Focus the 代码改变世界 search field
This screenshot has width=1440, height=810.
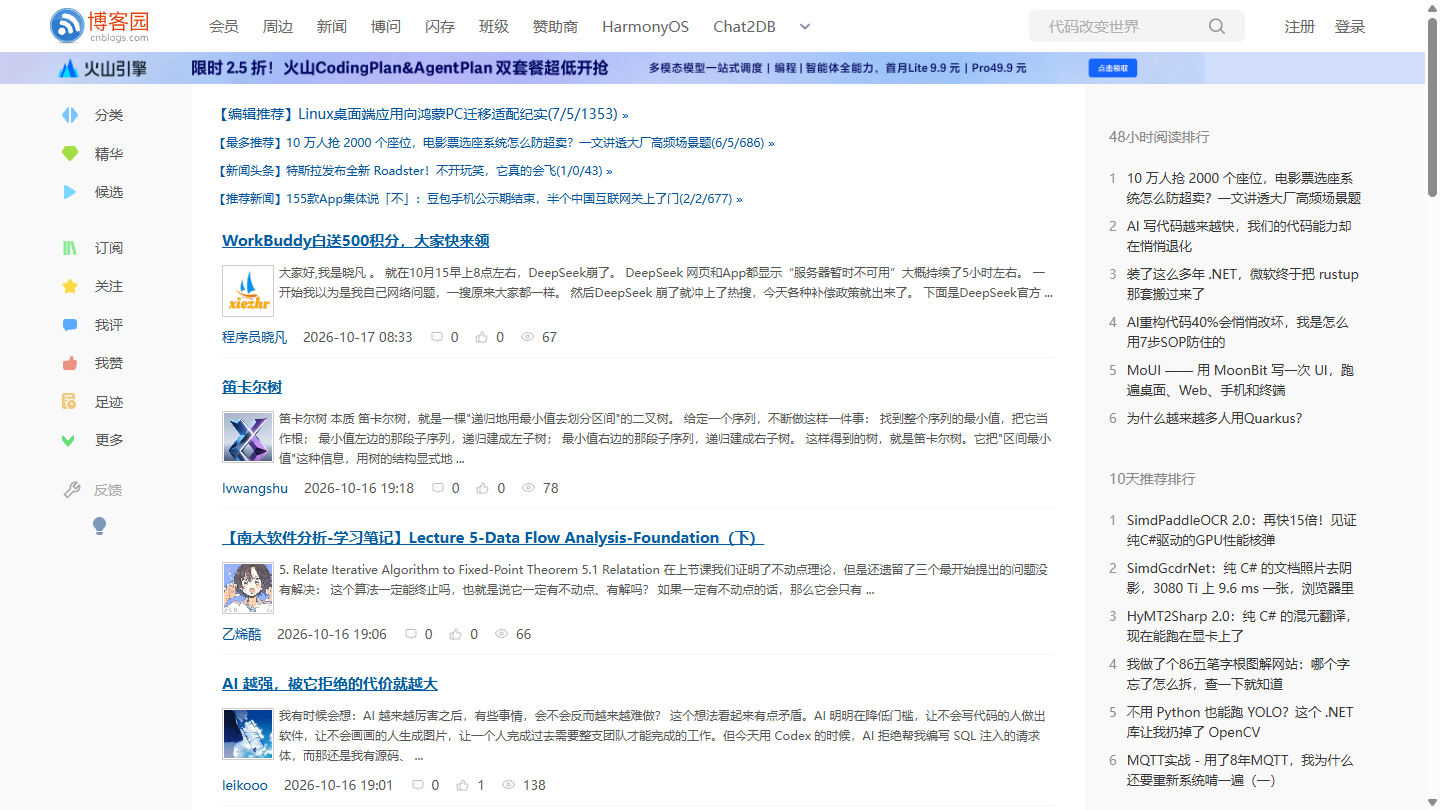[x=1137, y=26]
